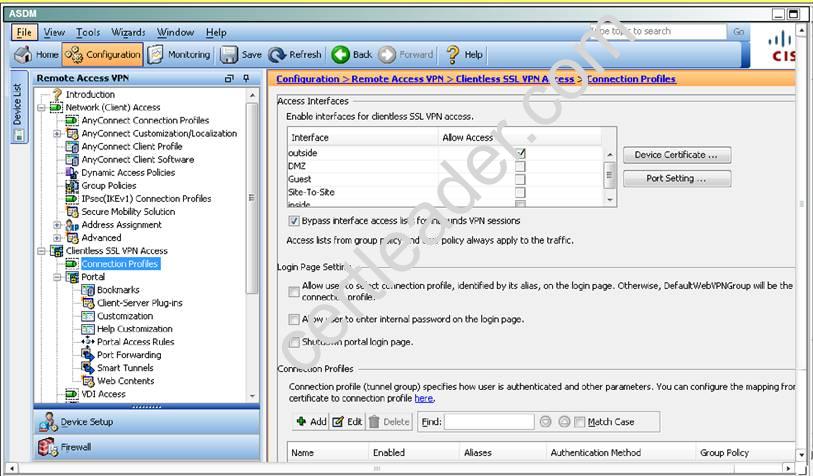Image resolution: width=813 pixels, height=476 pixels.
Task: Follow the 'here' link
Action: point(424,398)
